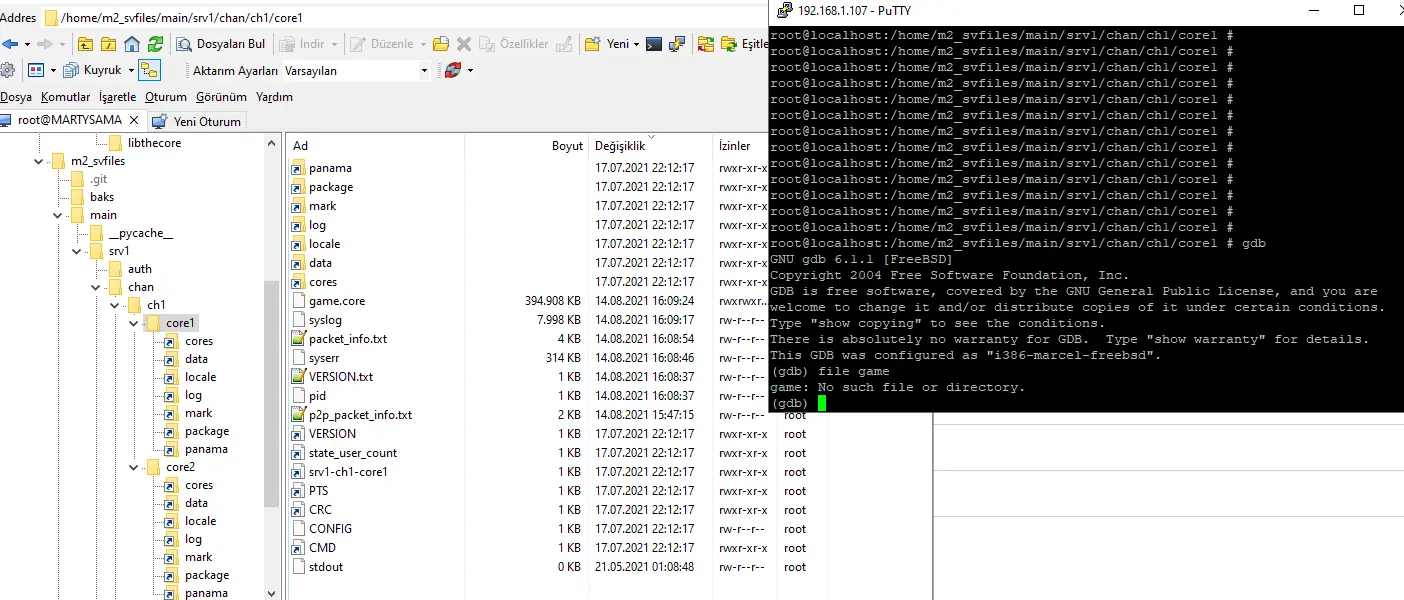This screenshot has height=600, width=1404.
Task: Click the PuTTY title bar icon
Action: tap(783, 10)
